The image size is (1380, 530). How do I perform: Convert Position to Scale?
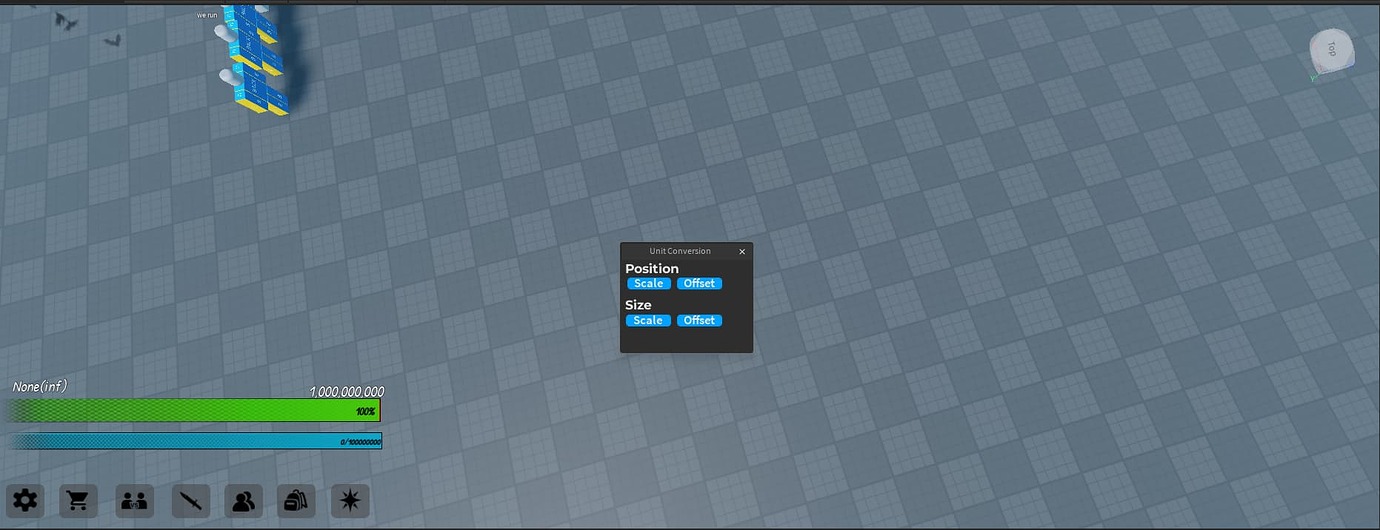click(648, 284)
